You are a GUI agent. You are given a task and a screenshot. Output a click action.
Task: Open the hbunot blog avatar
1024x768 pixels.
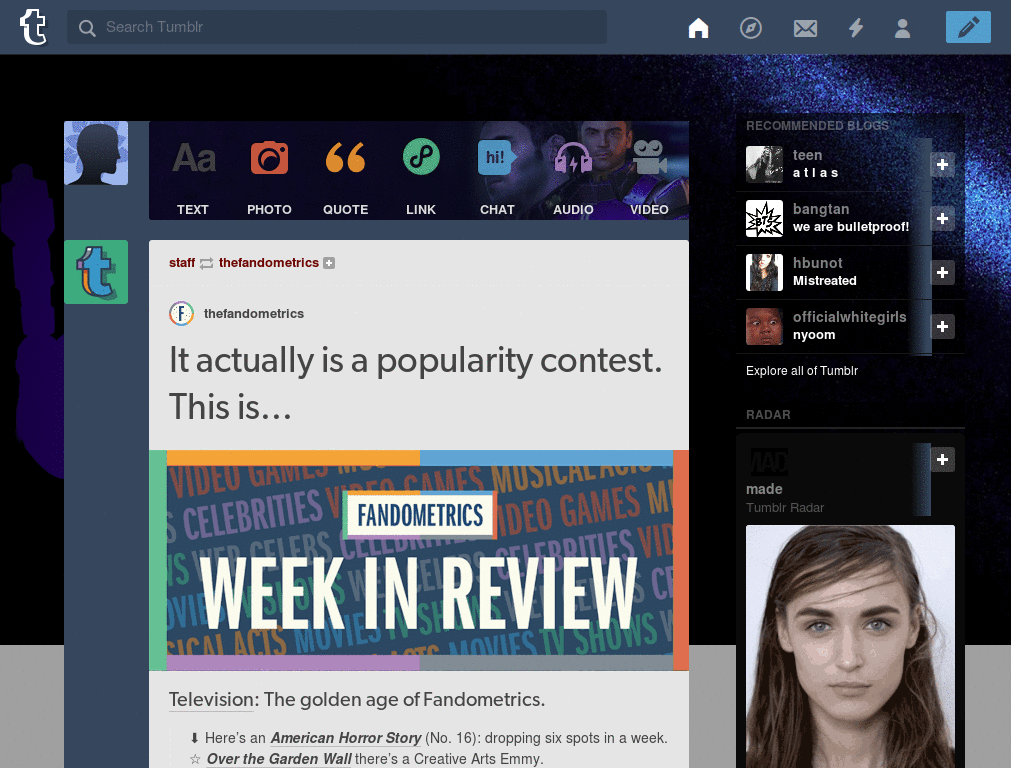[764, 272]
